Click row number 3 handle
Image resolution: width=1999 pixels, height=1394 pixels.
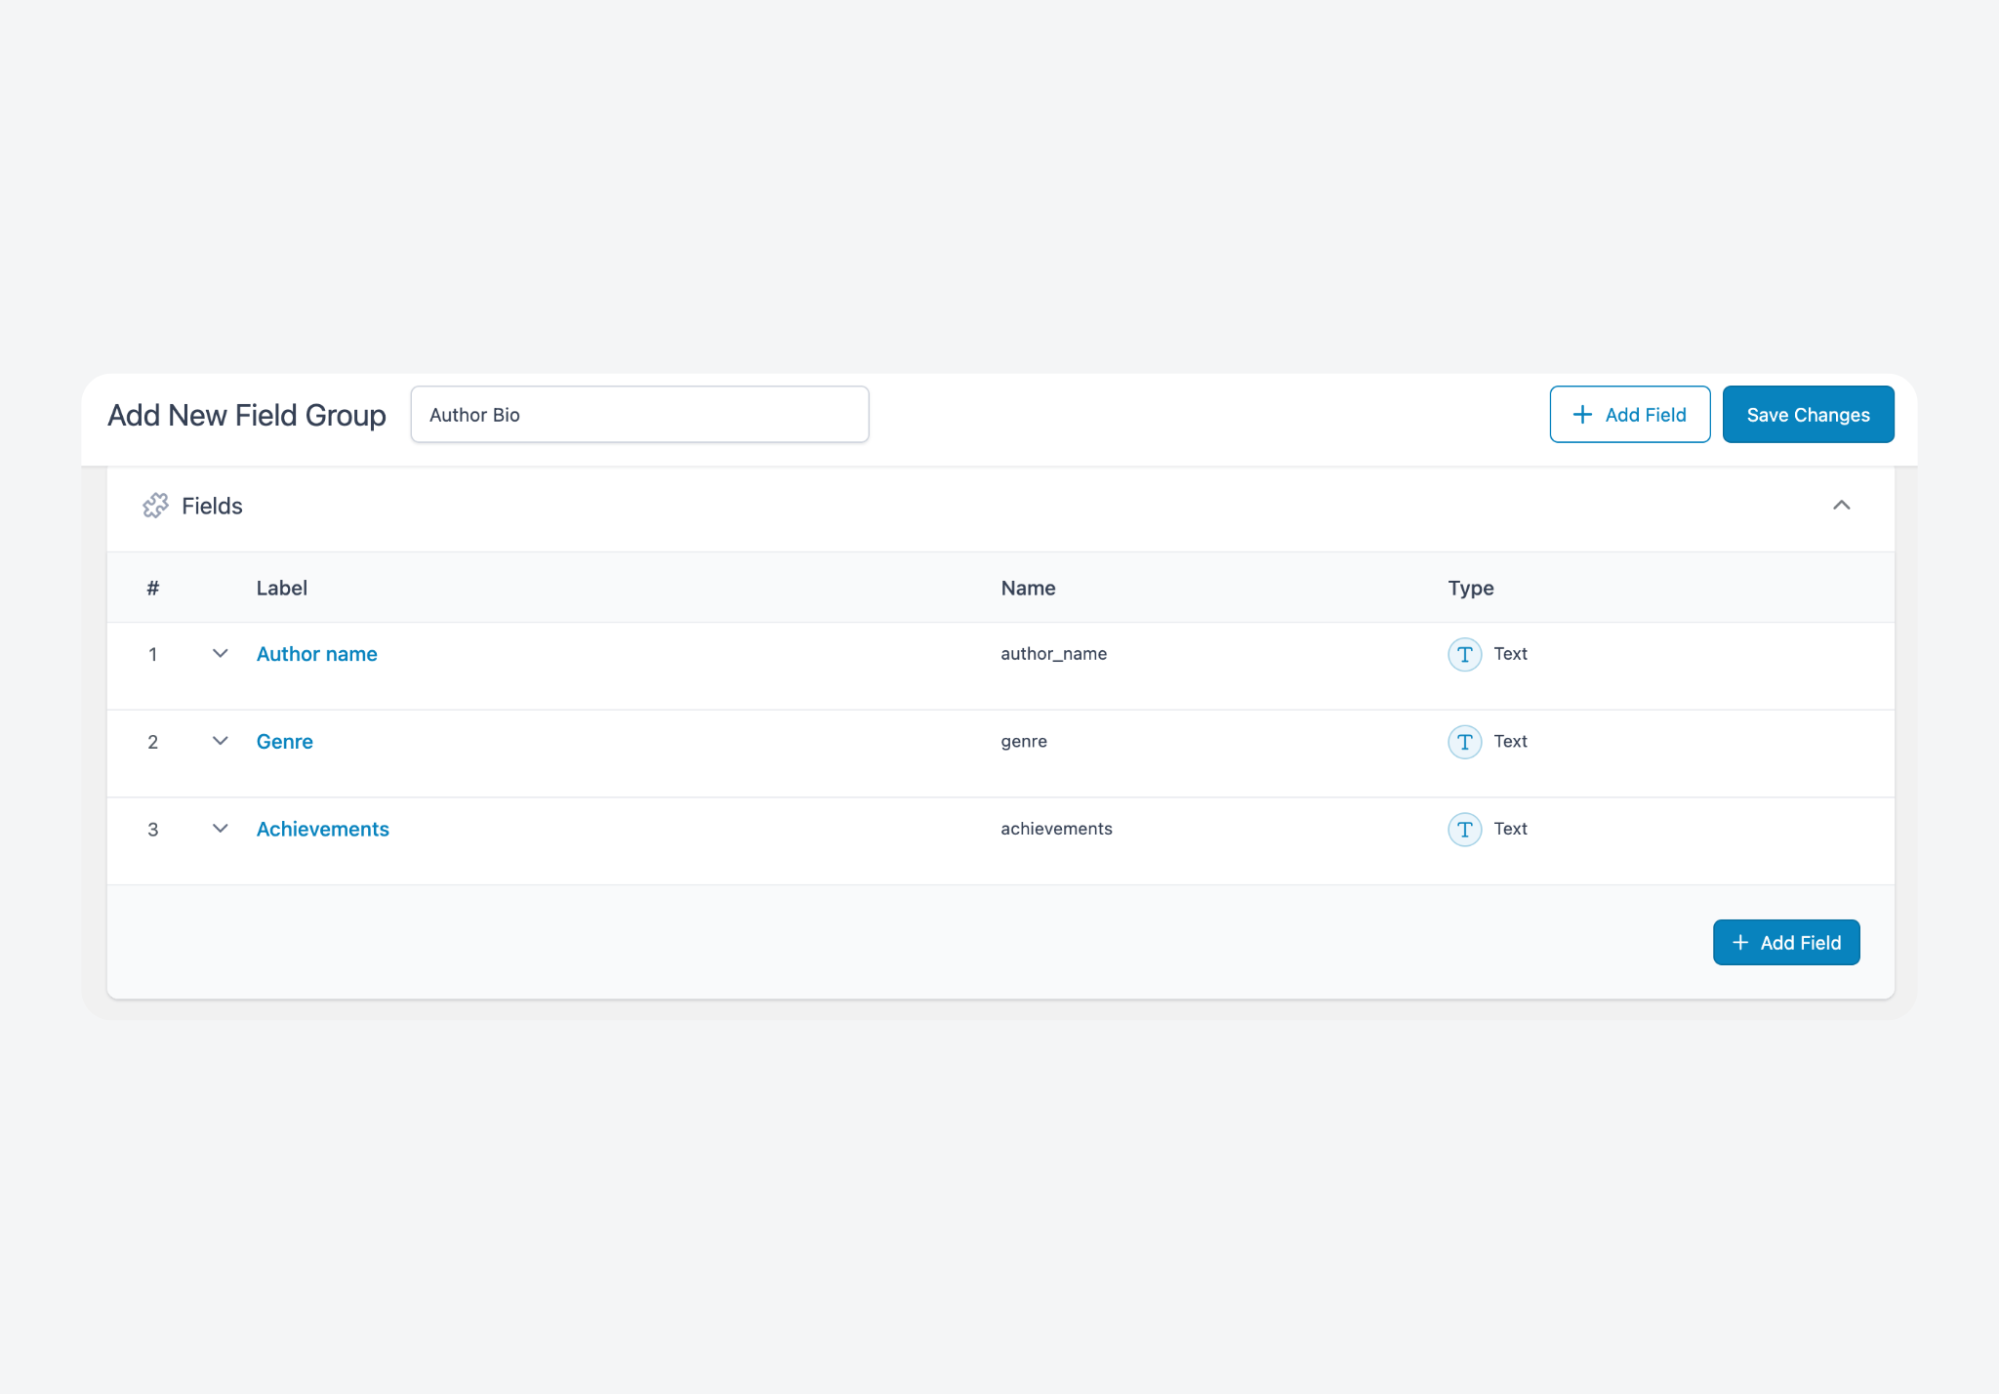click(x=153, y=829)
